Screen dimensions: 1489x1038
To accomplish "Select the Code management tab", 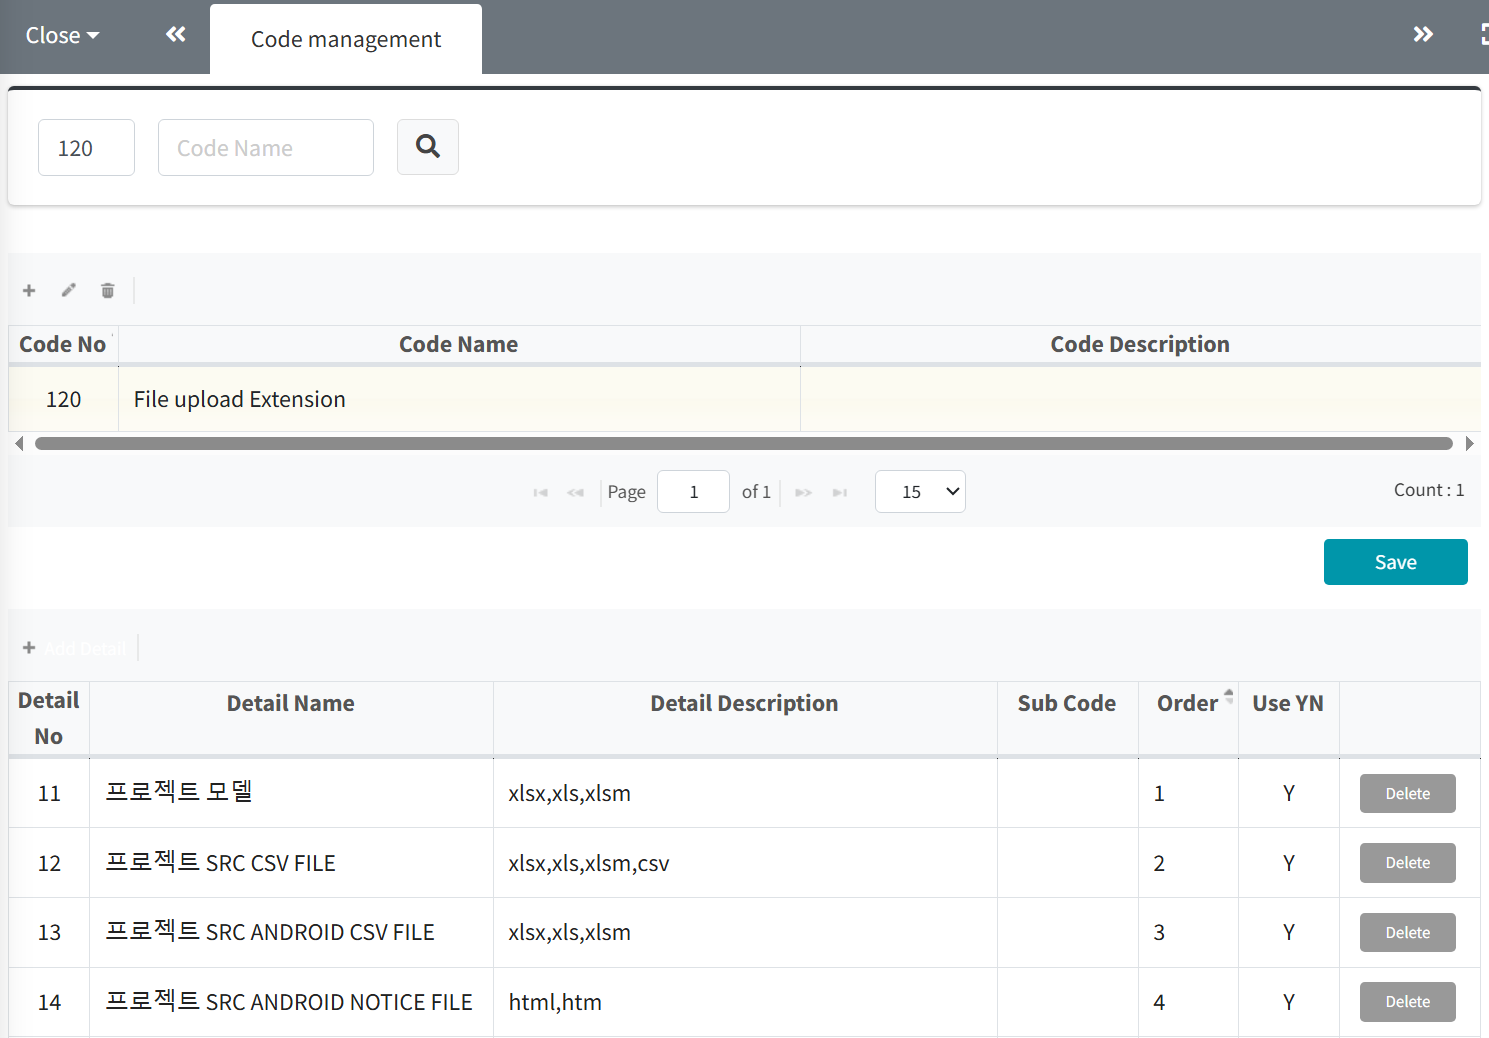I will pyautogui.click(x=346, y=39).
